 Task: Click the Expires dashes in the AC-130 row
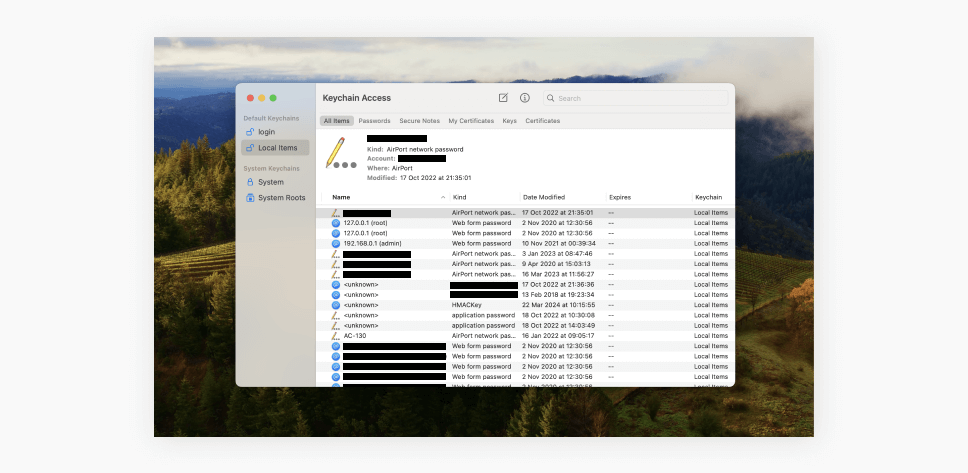pos(611,336)
